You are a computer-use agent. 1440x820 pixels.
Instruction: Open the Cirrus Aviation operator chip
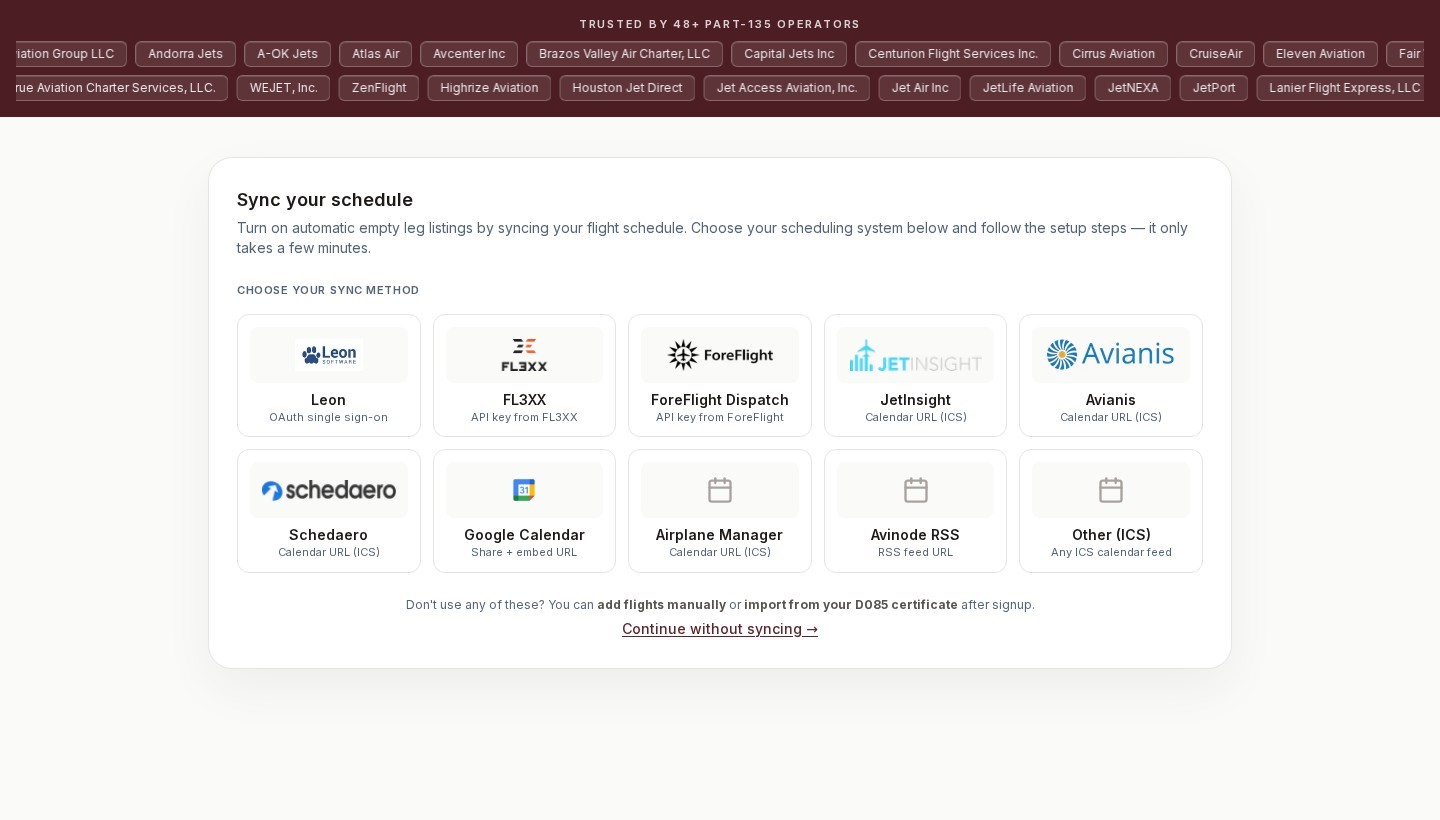1113,54
